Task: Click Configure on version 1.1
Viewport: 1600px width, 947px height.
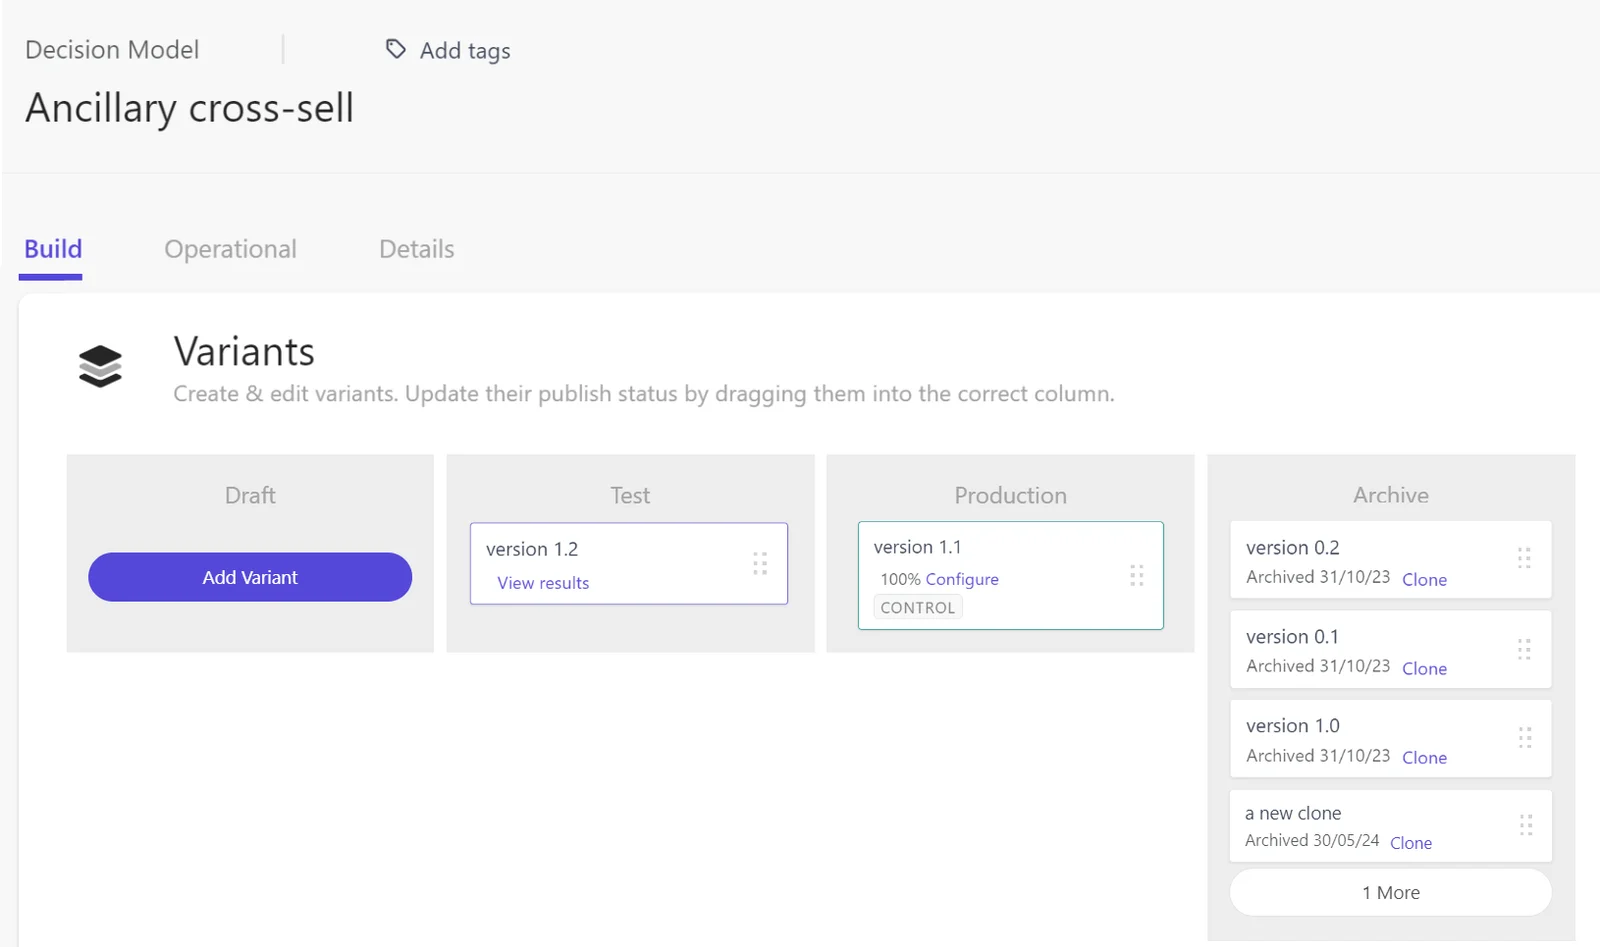Action: [x=962, y=579]
